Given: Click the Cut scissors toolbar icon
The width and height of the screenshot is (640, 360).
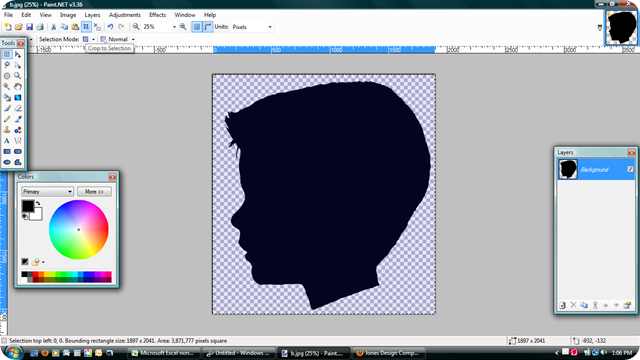Looking at the screenshot, I should [x=53, y=27].
